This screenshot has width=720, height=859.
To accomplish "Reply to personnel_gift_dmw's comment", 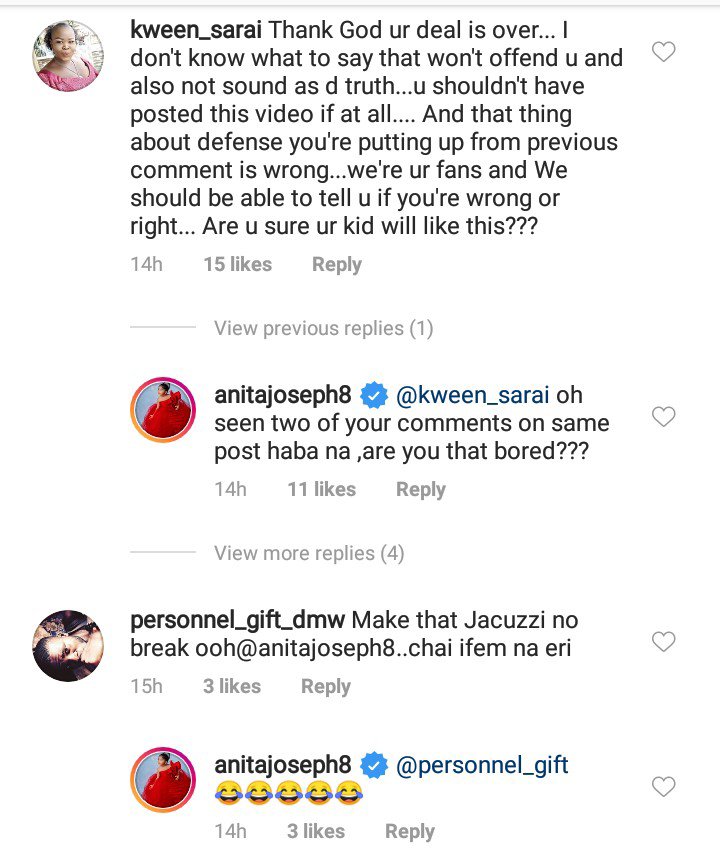I will (325, 686).
